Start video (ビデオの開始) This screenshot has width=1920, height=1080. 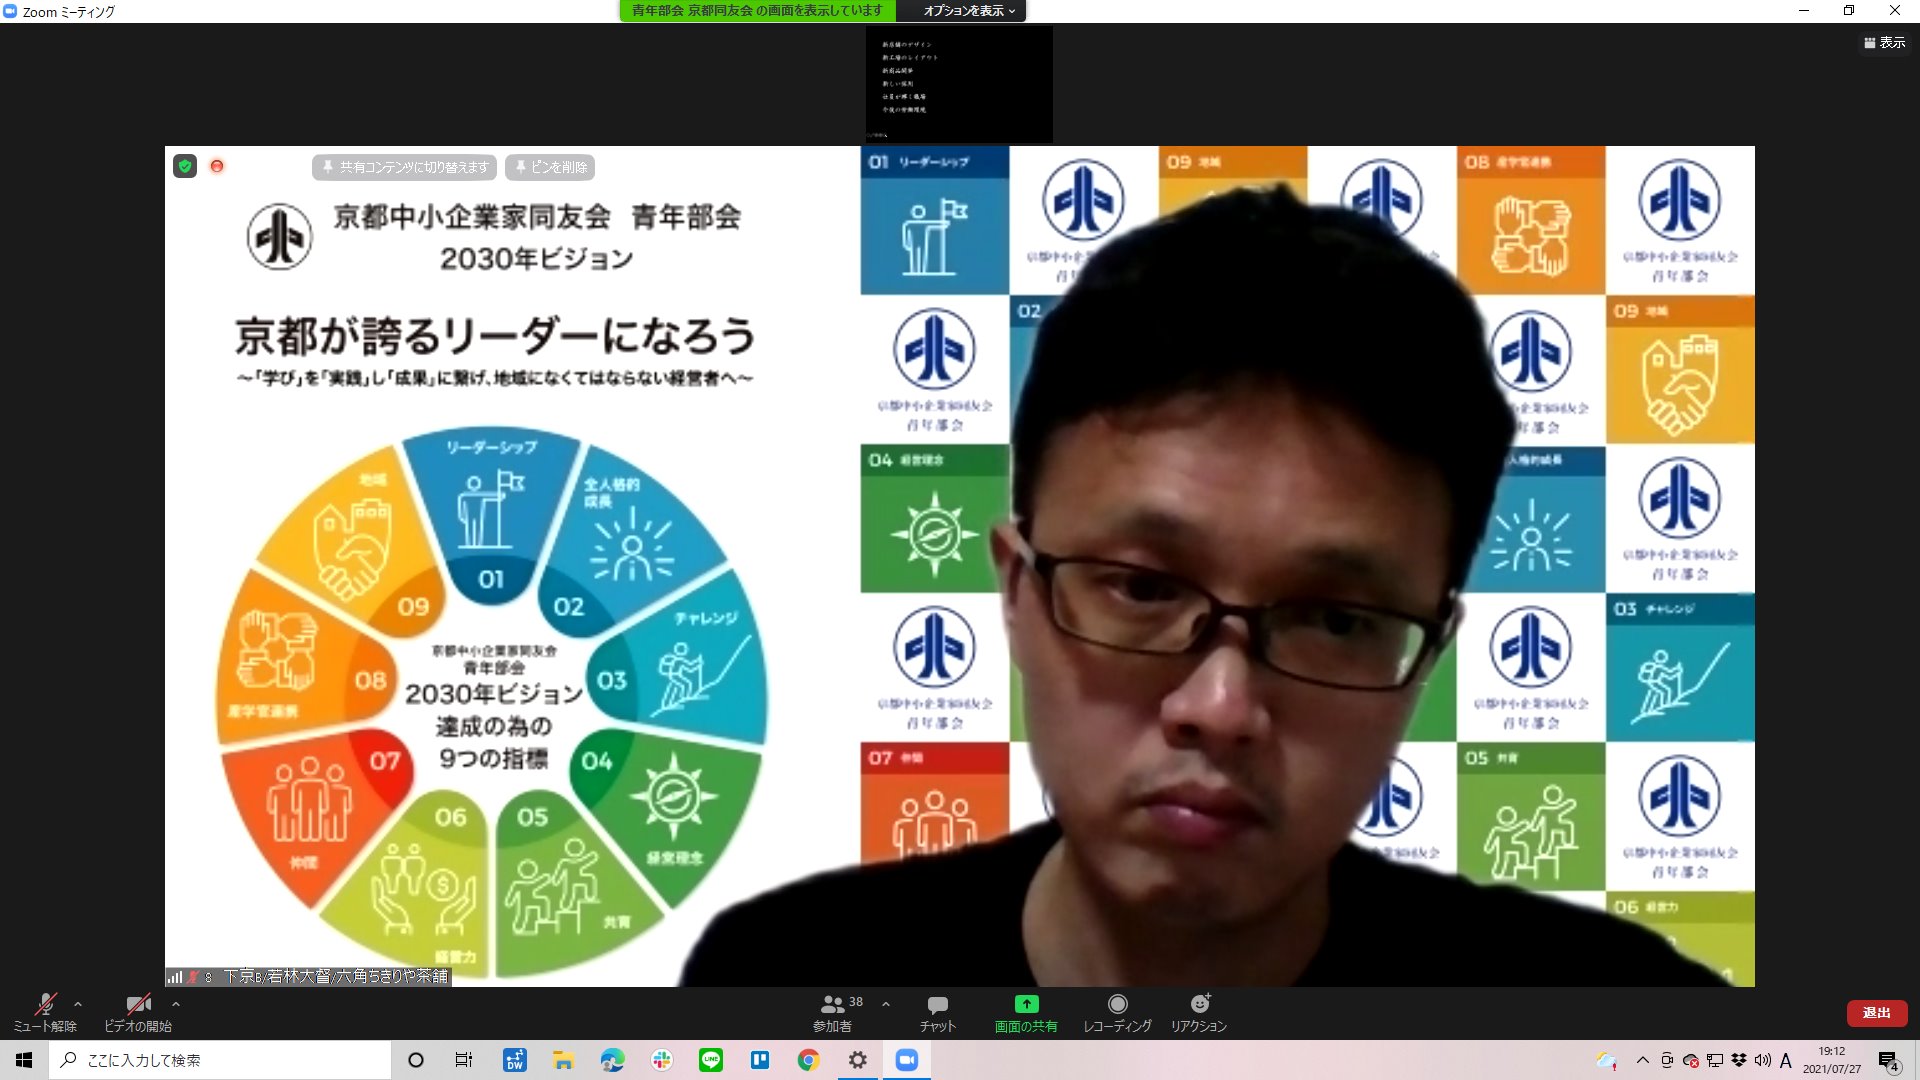pos(138,1012)
